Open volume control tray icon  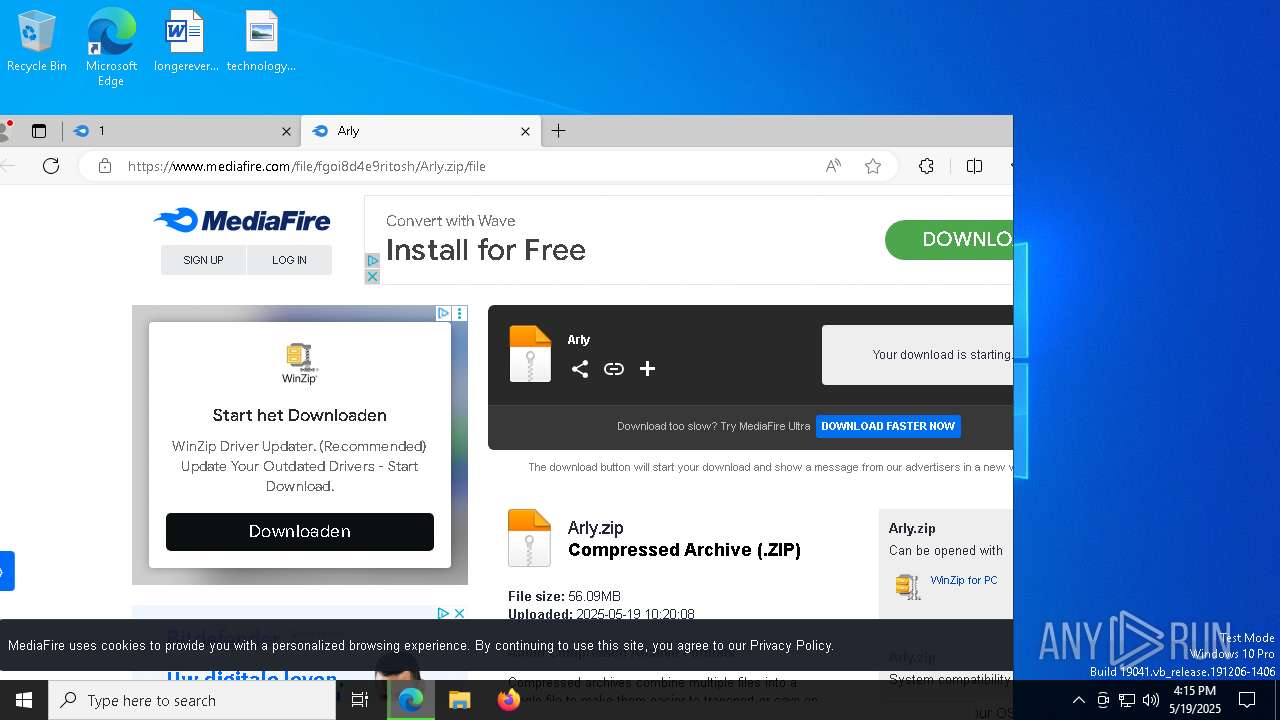click(1151, 700)
